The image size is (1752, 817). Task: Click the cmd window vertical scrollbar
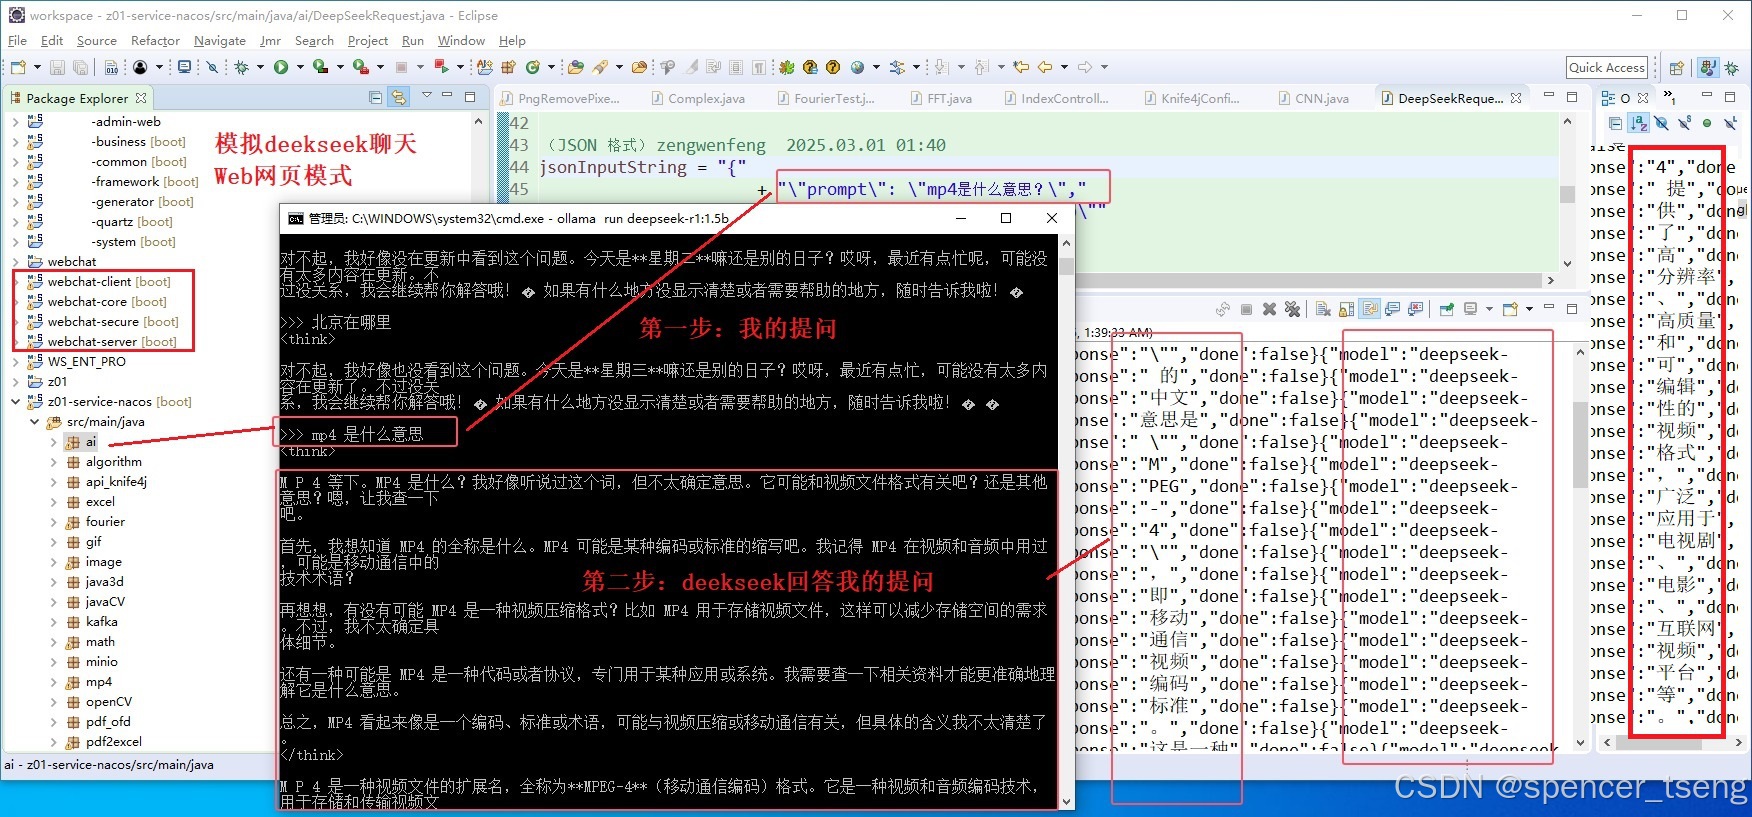pyautogui.click(x=1066, y=520)
